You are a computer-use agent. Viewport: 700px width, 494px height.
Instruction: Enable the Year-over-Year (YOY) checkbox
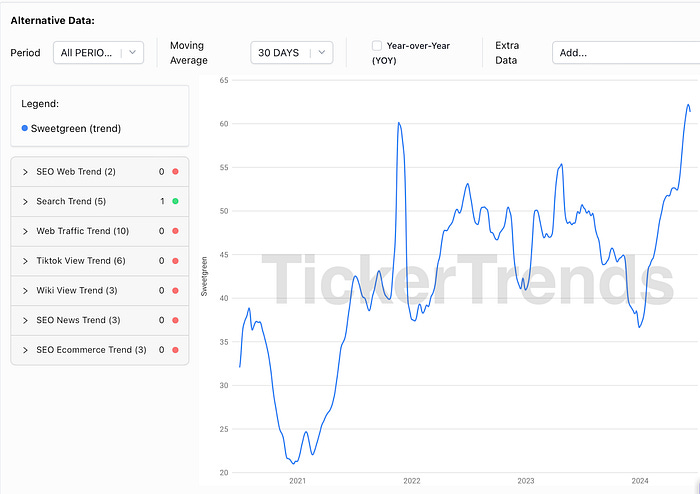[377, 46]
